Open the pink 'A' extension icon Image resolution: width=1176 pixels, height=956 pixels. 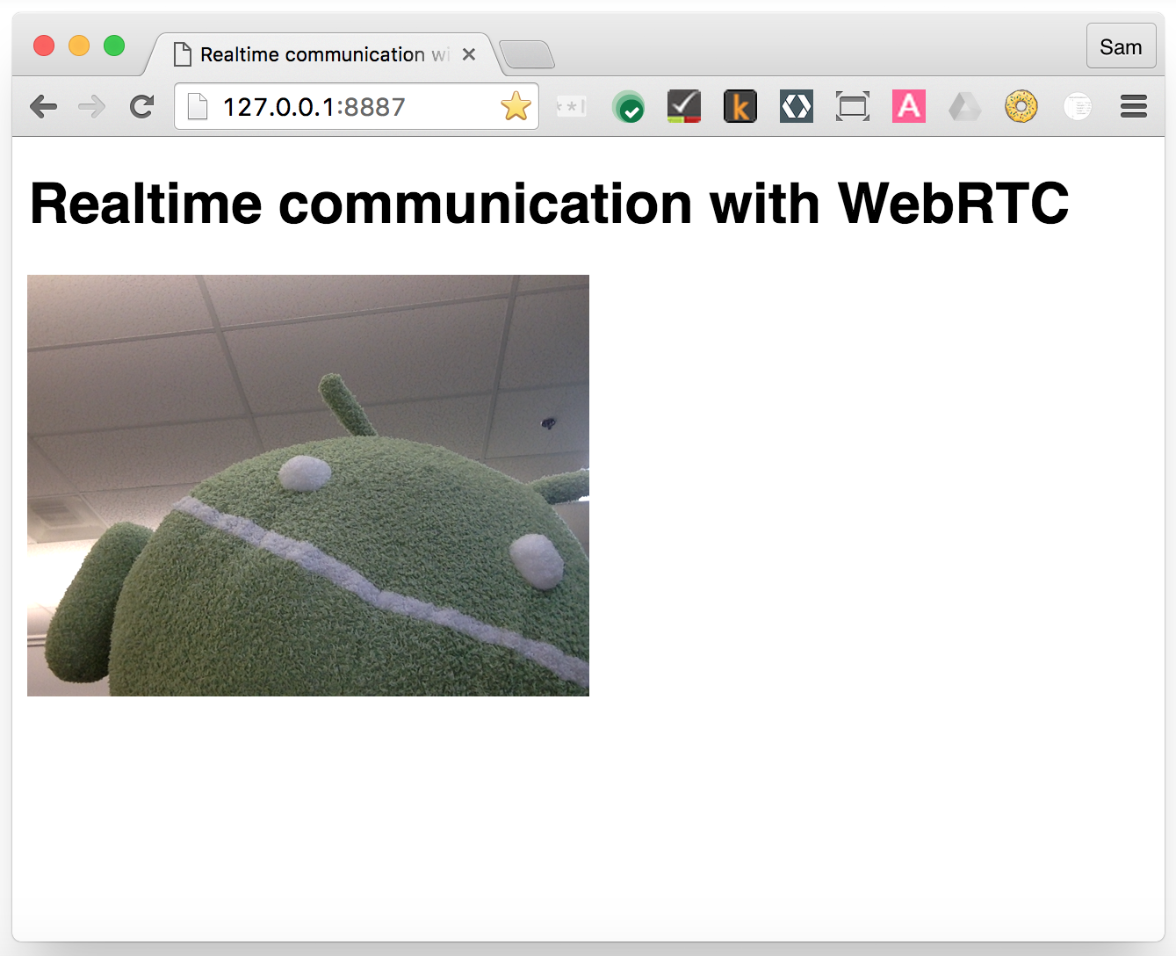click(908, 106)
